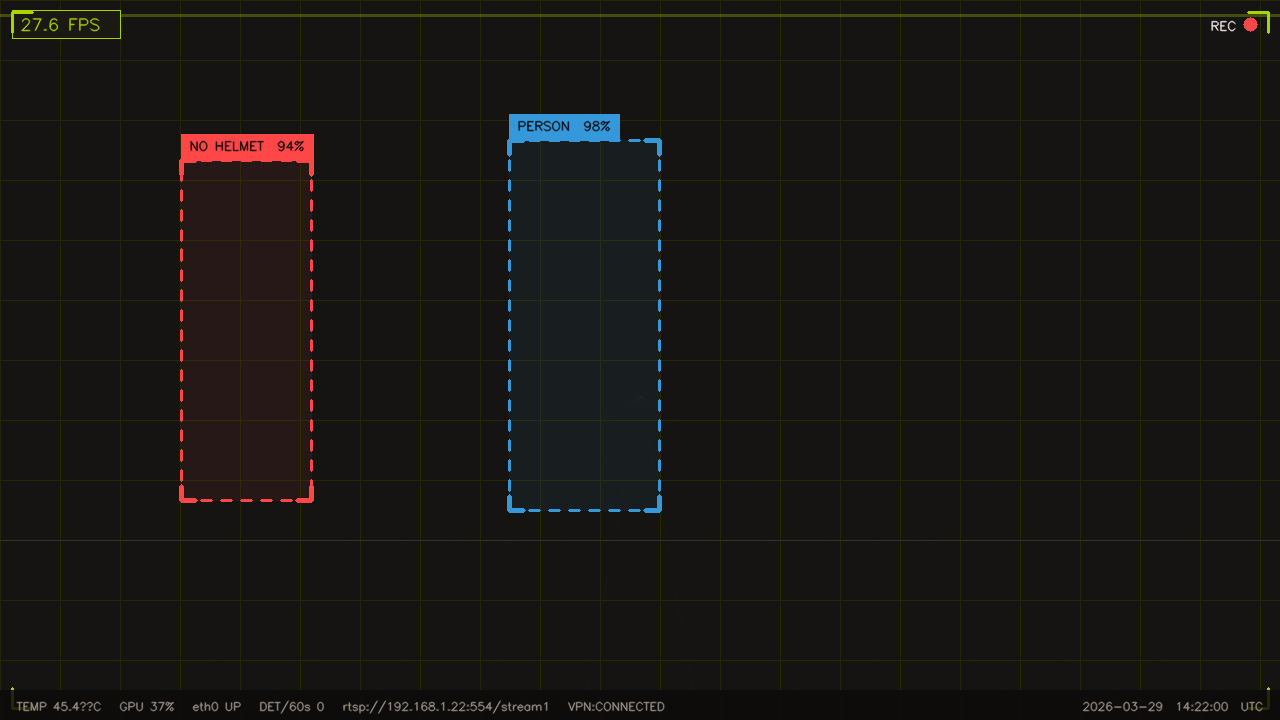1280x720 pixels.
Task: Click the eth0 UP network indicator
Action: [216, 706]
